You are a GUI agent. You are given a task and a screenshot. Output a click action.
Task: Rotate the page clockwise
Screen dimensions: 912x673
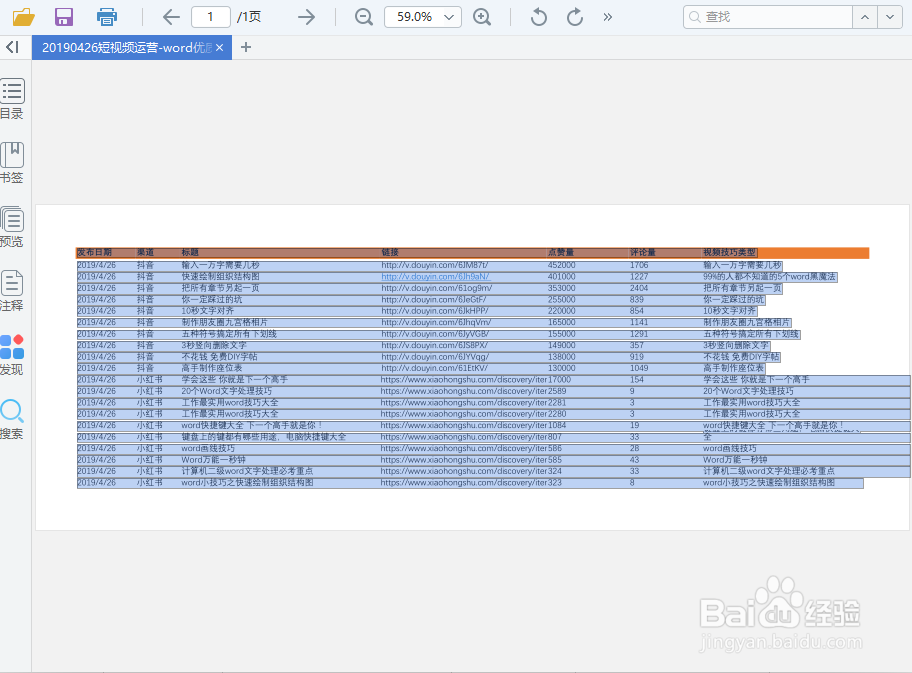tap(575, 17)
